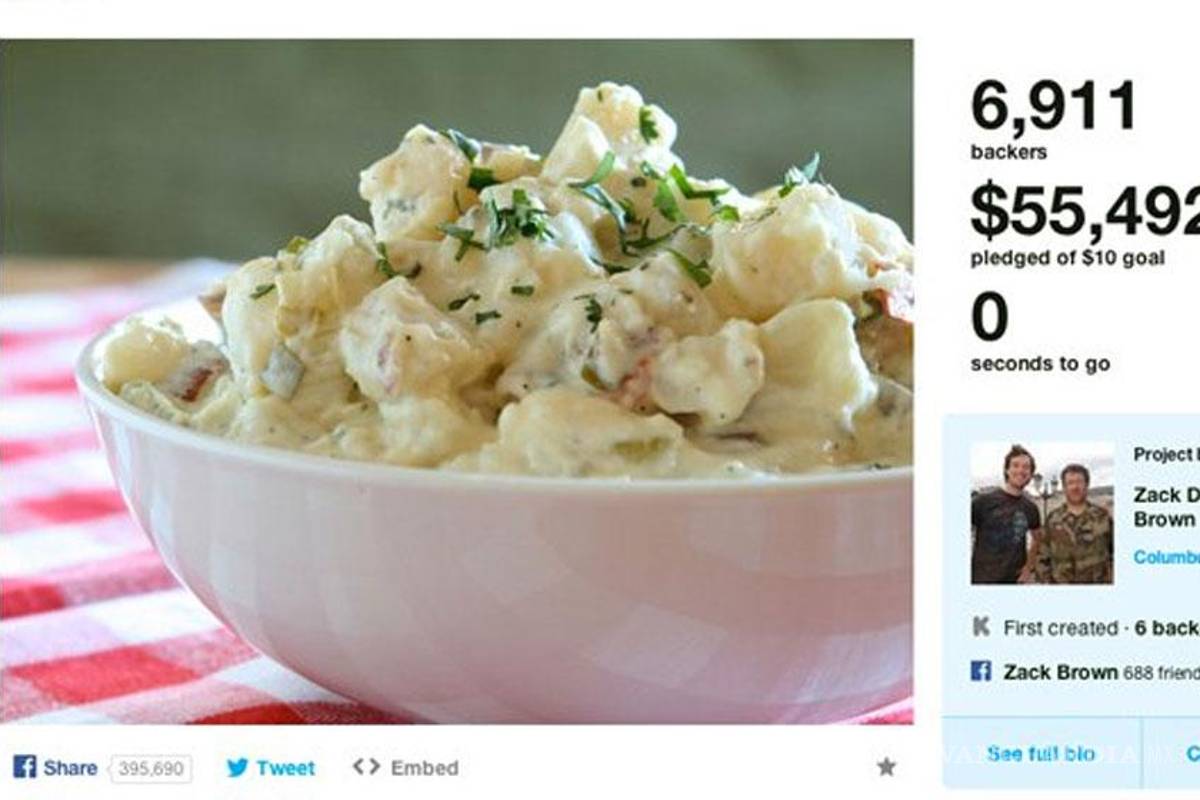
Task: Click the See full bio button
Action: point(1041,753)
